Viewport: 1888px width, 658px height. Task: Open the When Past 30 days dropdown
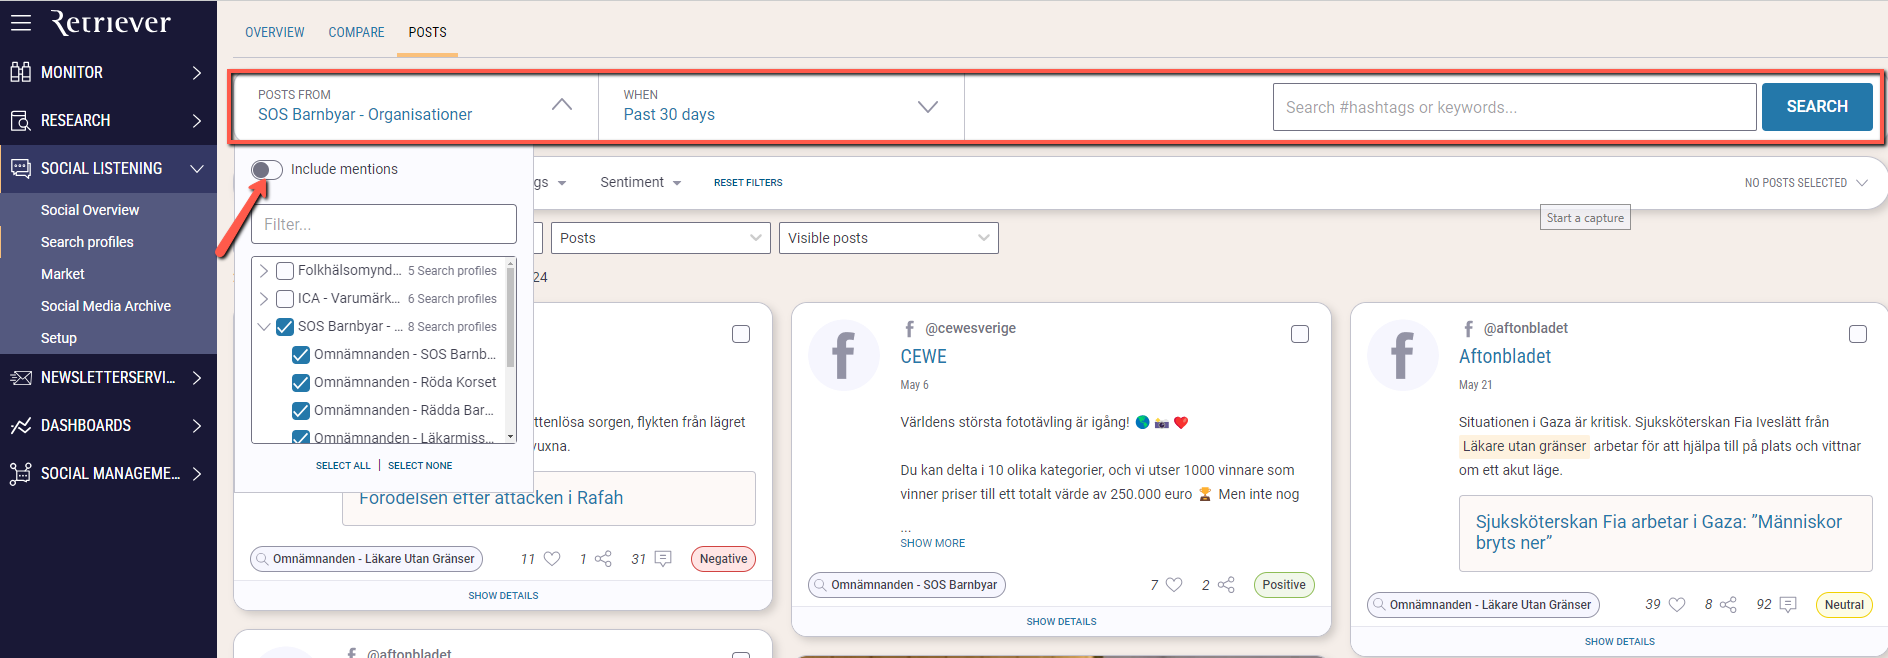(781, 106)
